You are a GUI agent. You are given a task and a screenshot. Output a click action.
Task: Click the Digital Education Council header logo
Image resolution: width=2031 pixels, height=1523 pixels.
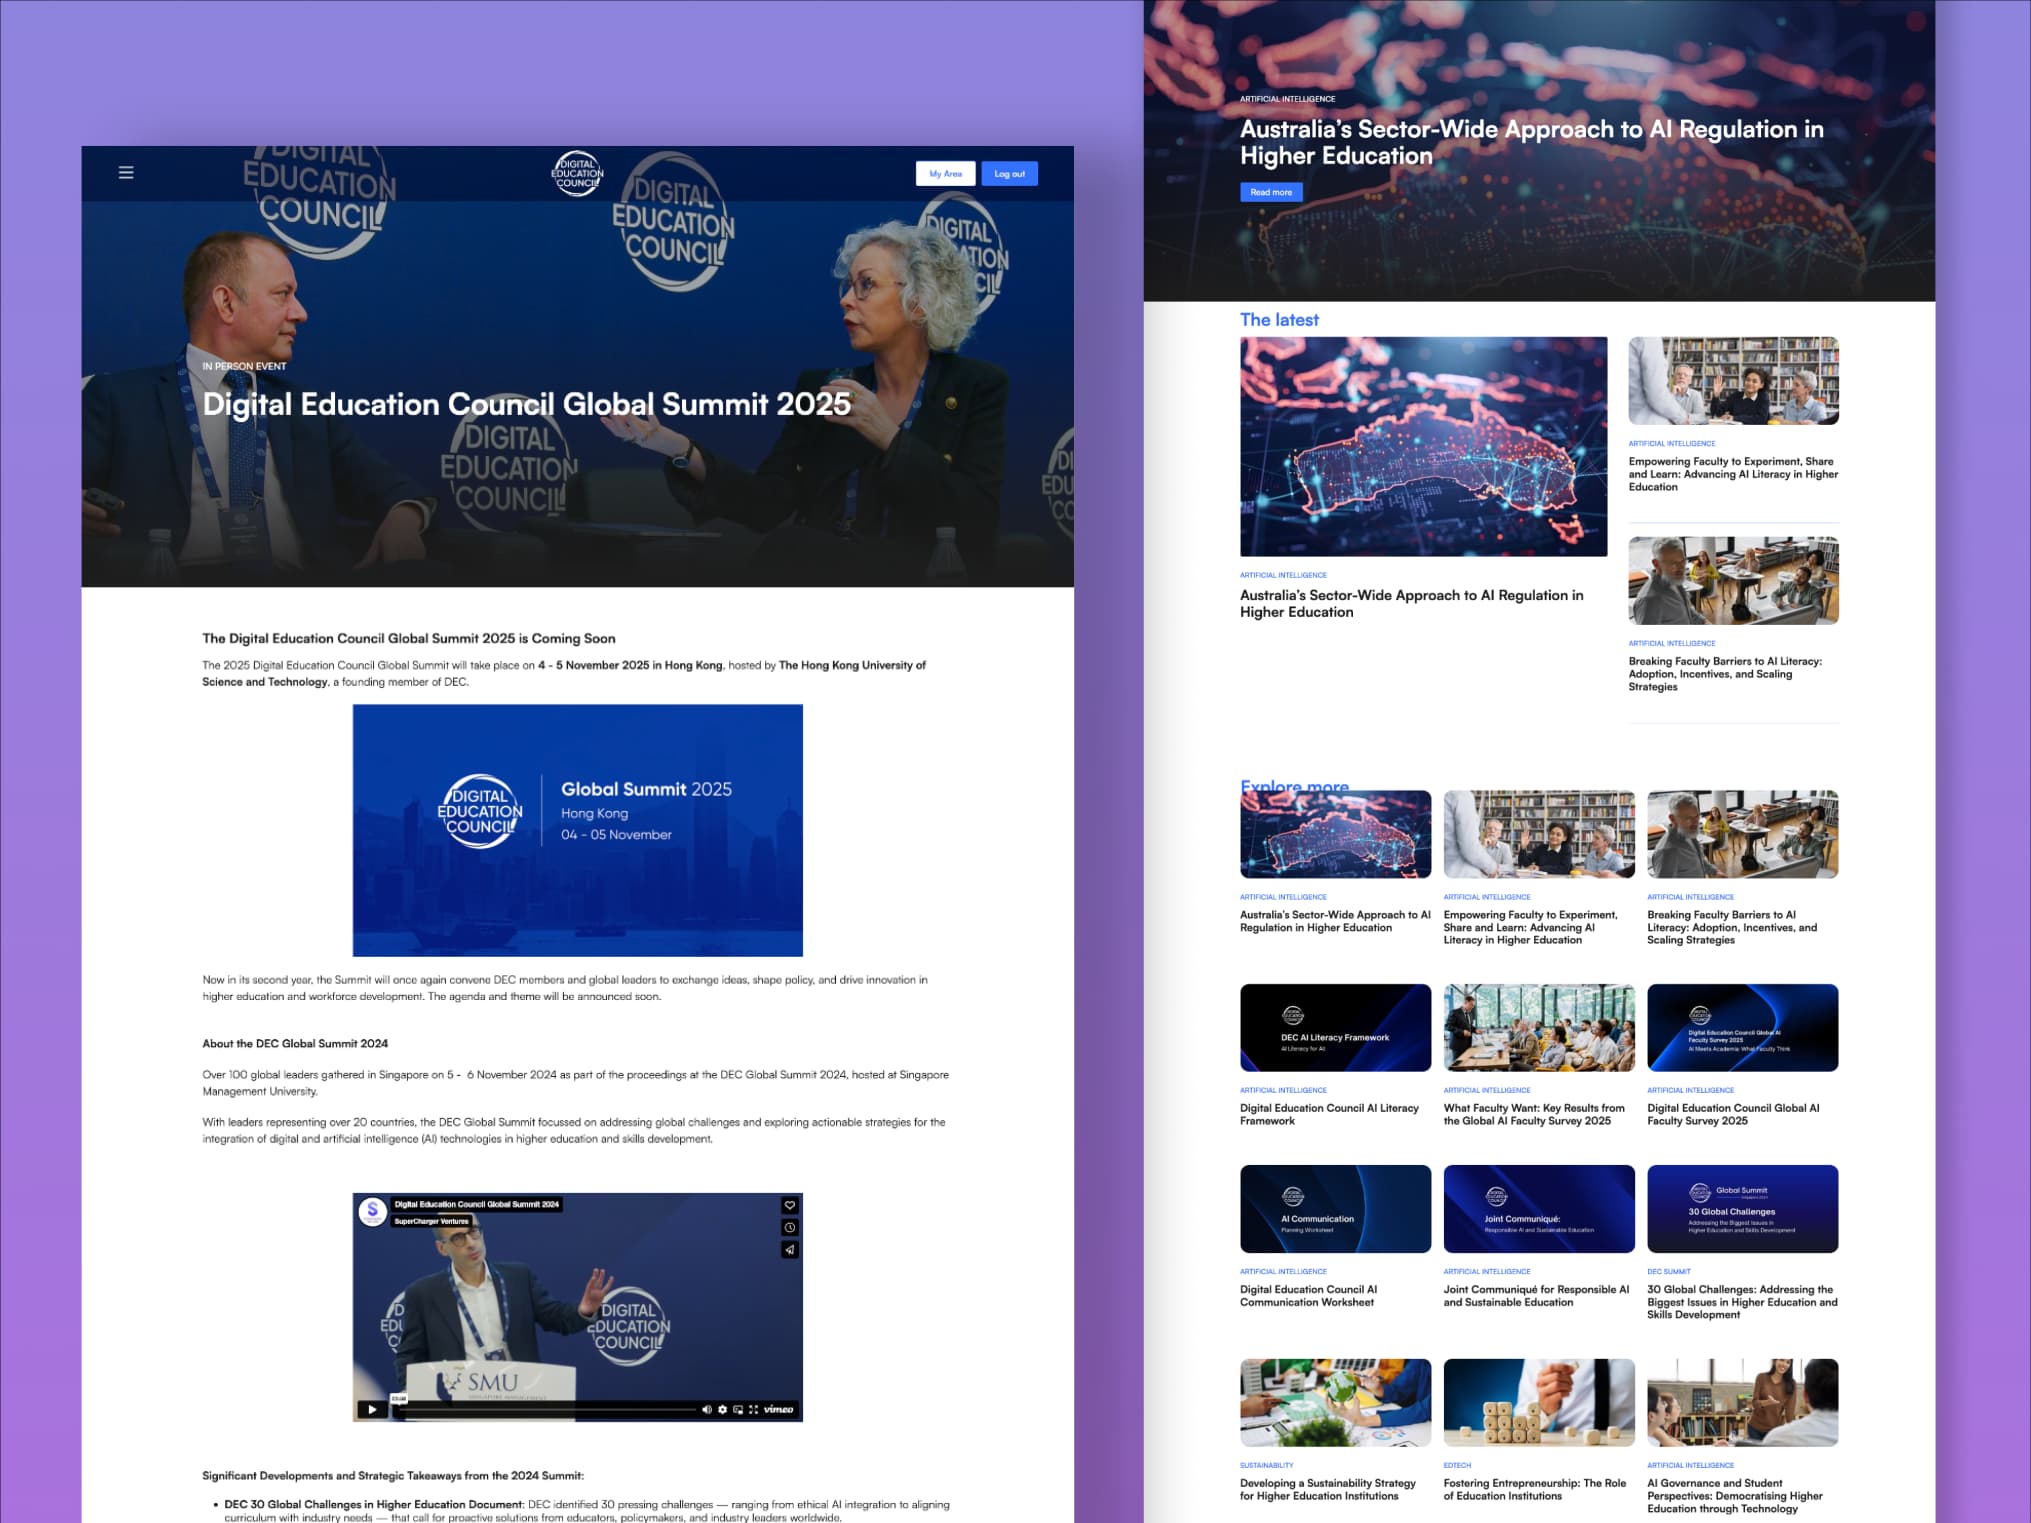click(x=577, y=173)
